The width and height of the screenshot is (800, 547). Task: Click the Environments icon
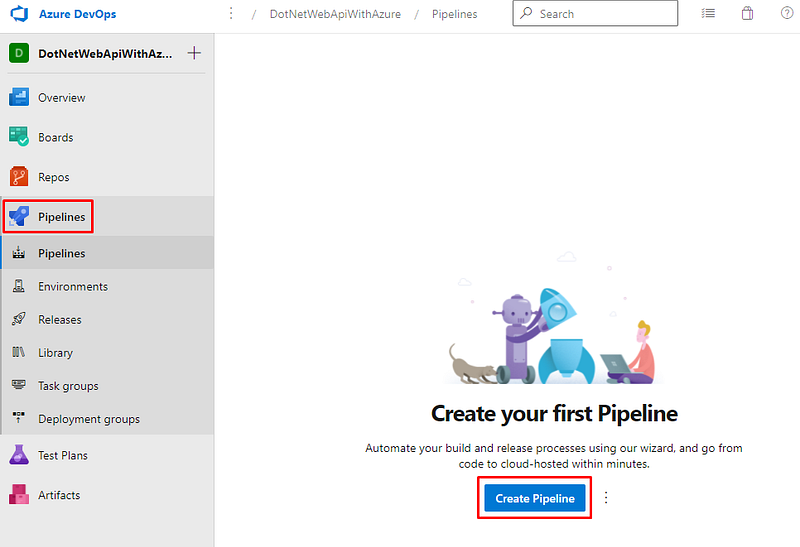point(19,286)
